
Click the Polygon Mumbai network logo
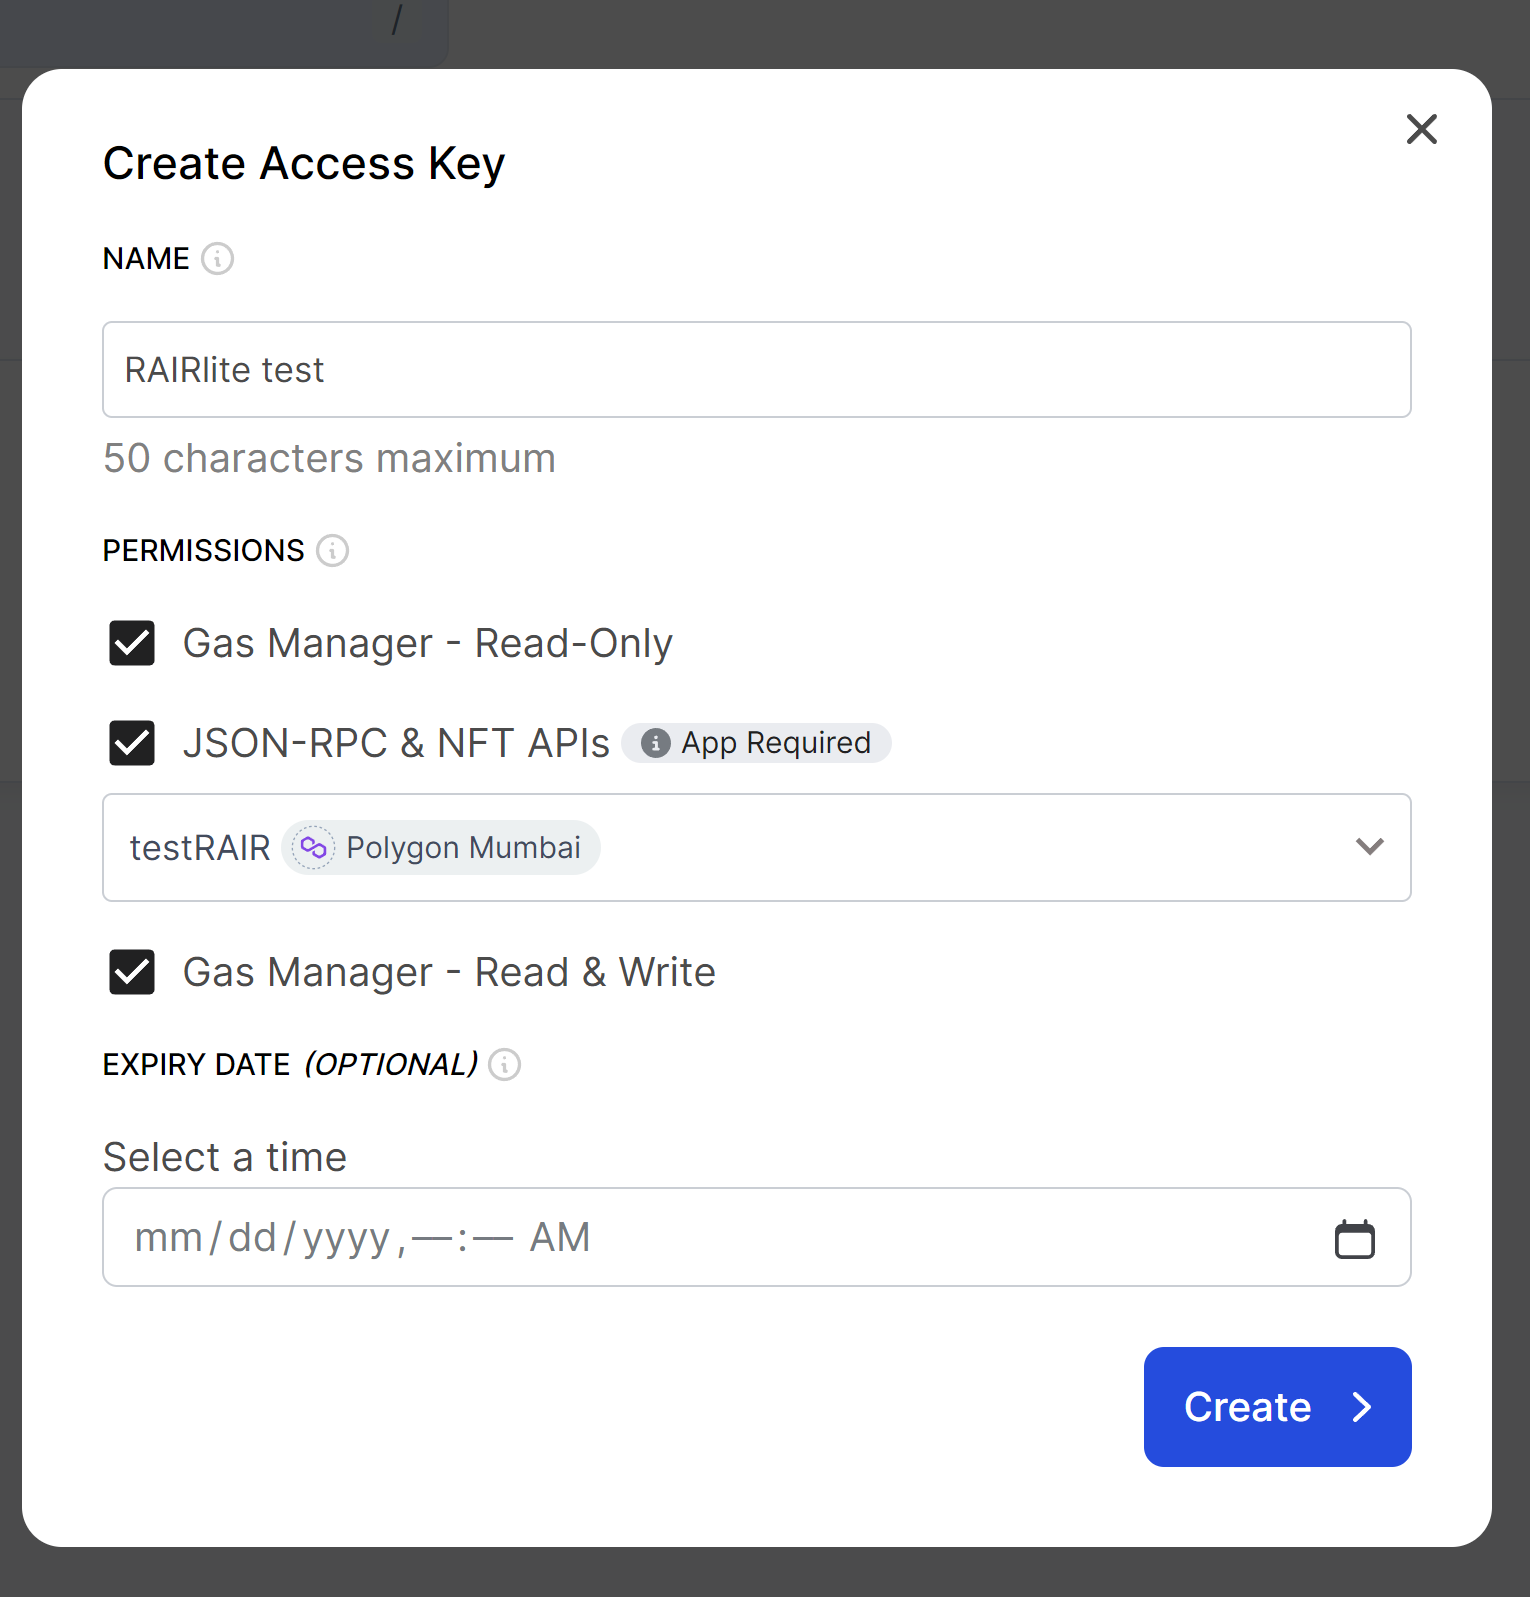point(313,848)
